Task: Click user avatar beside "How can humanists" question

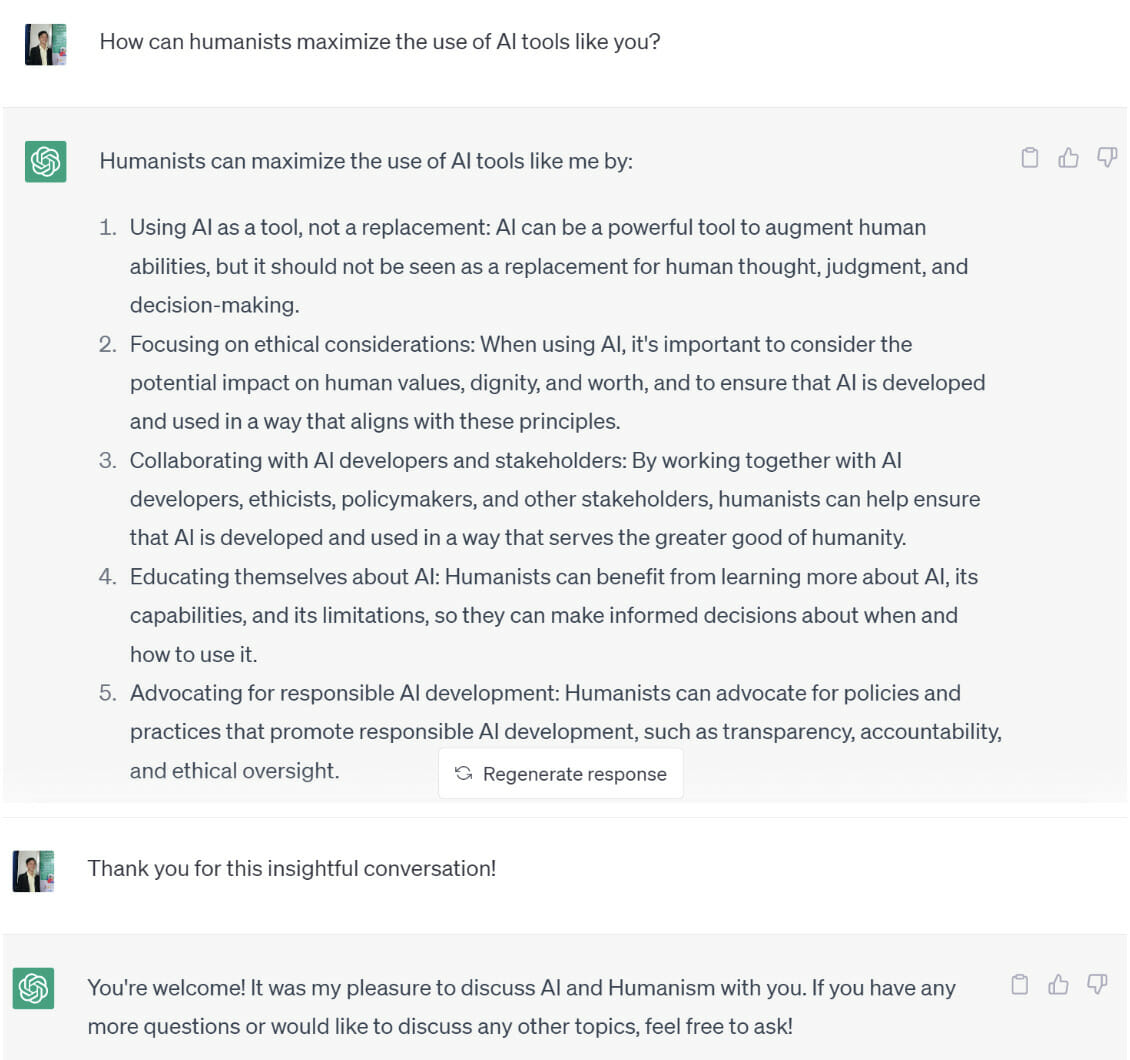Action: click(45, 45)
